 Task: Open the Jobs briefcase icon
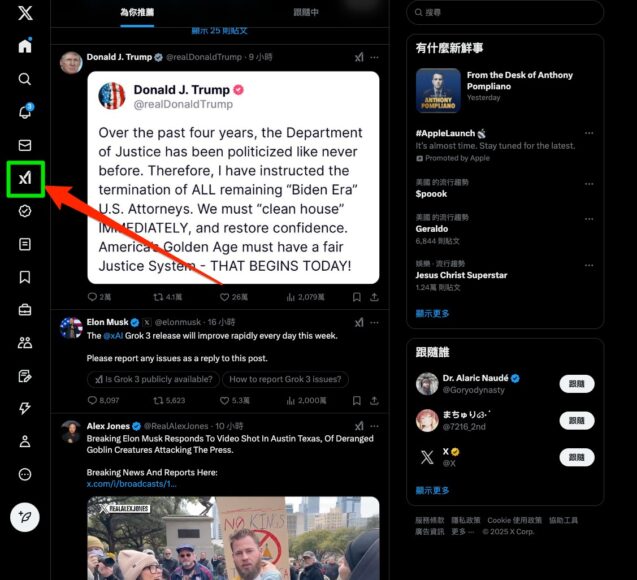coord(25,310)
